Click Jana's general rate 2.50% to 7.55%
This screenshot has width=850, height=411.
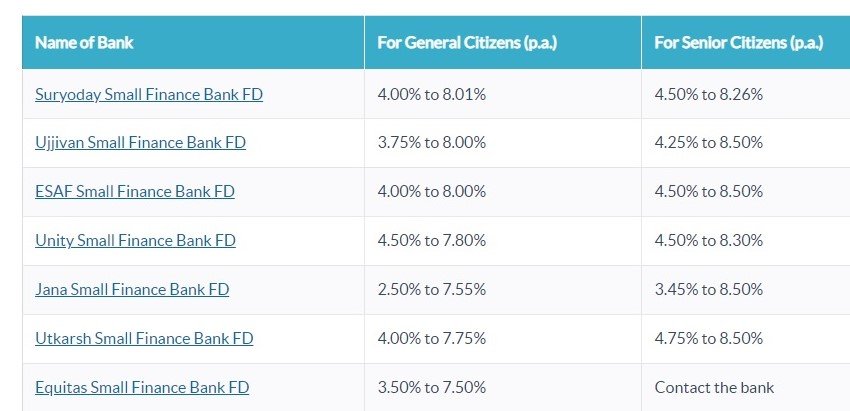click(x=432, y=290)
